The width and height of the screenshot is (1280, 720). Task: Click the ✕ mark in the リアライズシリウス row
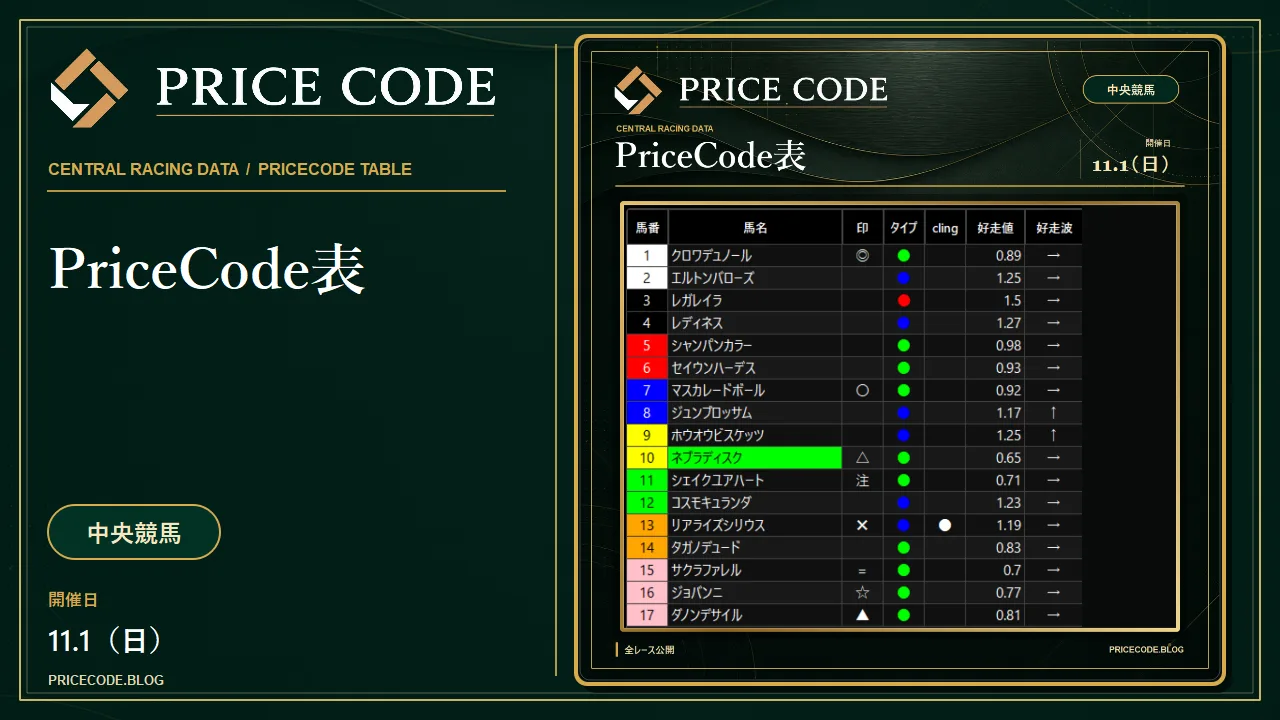[862, 525]
